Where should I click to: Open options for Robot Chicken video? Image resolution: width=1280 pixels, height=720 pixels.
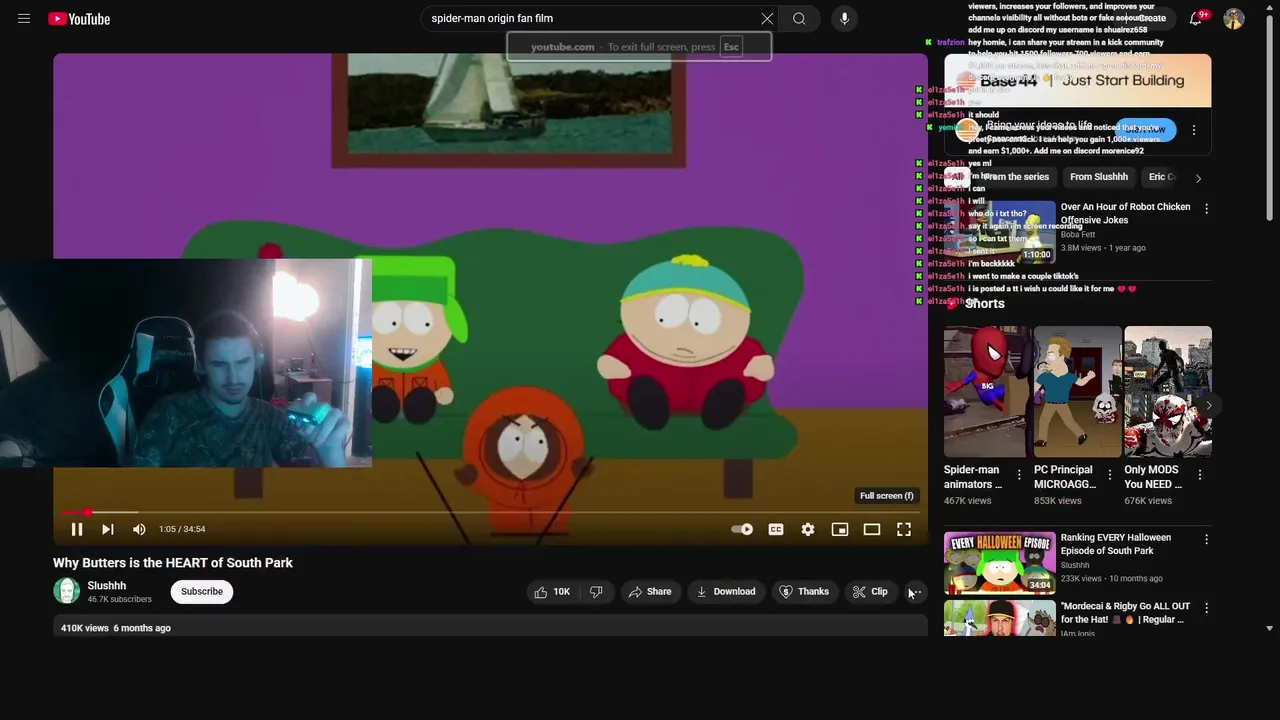click(1206, 209)
